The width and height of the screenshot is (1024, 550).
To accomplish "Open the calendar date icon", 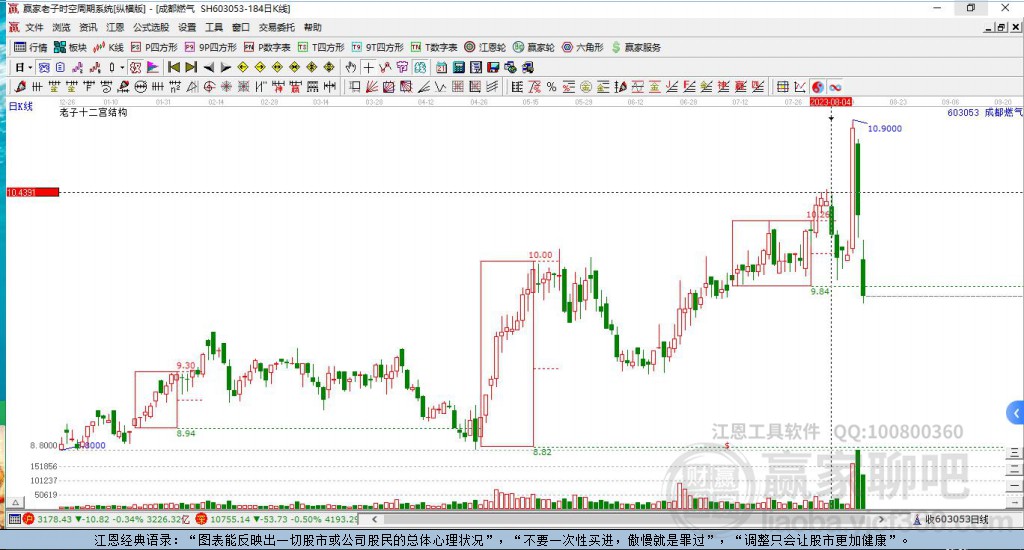I will [x=441, y=67].
